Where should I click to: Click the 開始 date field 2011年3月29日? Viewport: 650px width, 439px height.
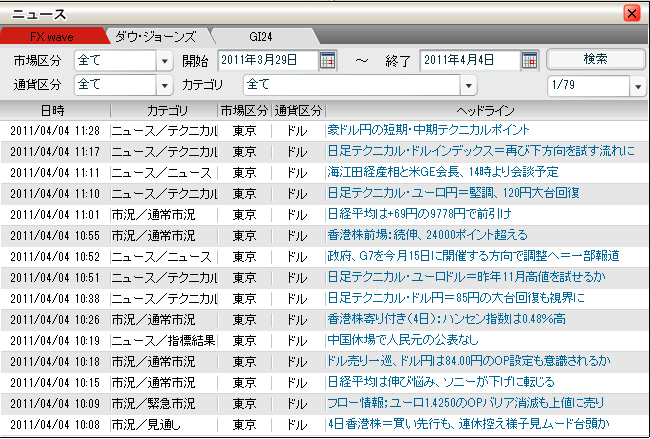pos(269,61)
